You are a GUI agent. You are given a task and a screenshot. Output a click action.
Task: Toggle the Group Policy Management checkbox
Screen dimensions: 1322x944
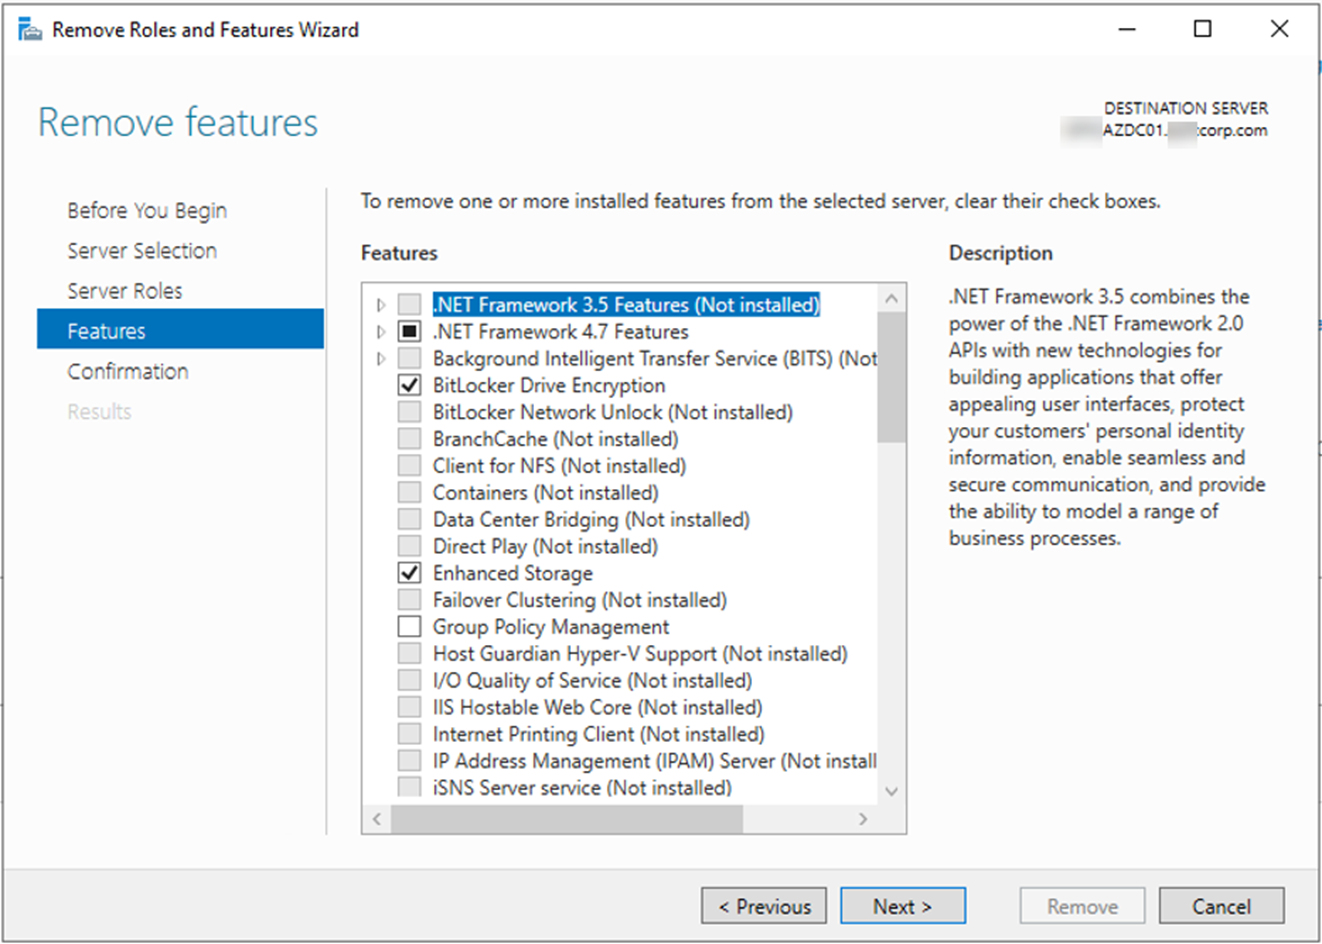pyautogui.click(x=409, y=627)
